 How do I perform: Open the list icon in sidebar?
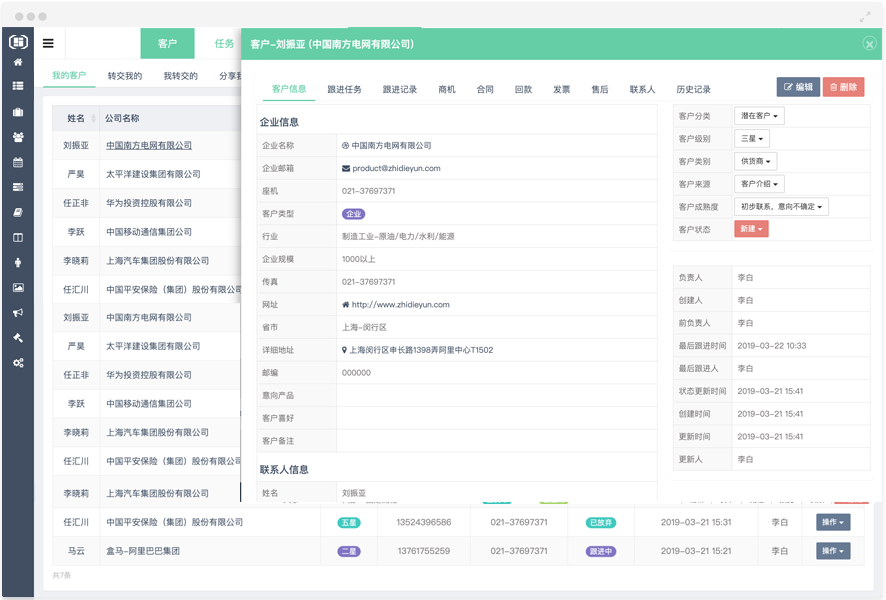pos(18,86)
